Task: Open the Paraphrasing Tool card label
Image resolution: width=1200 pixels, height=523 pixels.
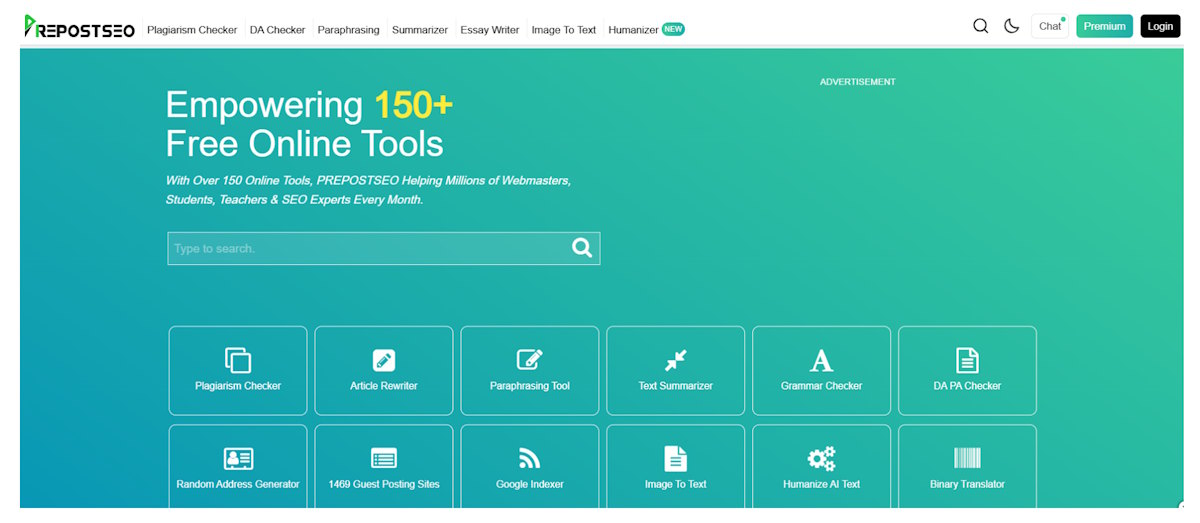Action: click(530, 386)
